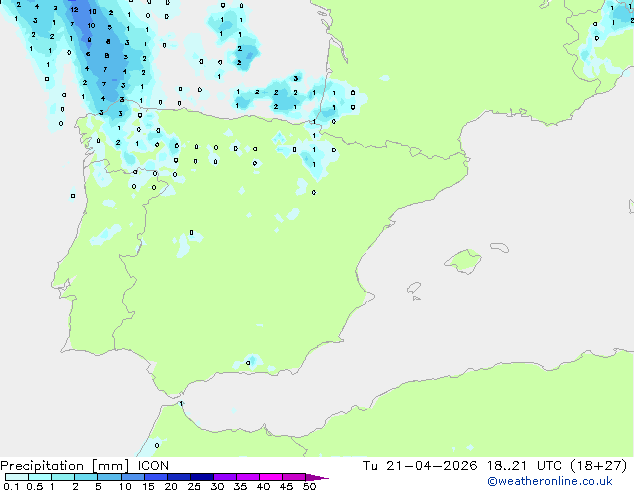Click the '12' precipitation value on map
Image resolution: width=634 pixels, height=490 pixels.
[x=74, y=9]
